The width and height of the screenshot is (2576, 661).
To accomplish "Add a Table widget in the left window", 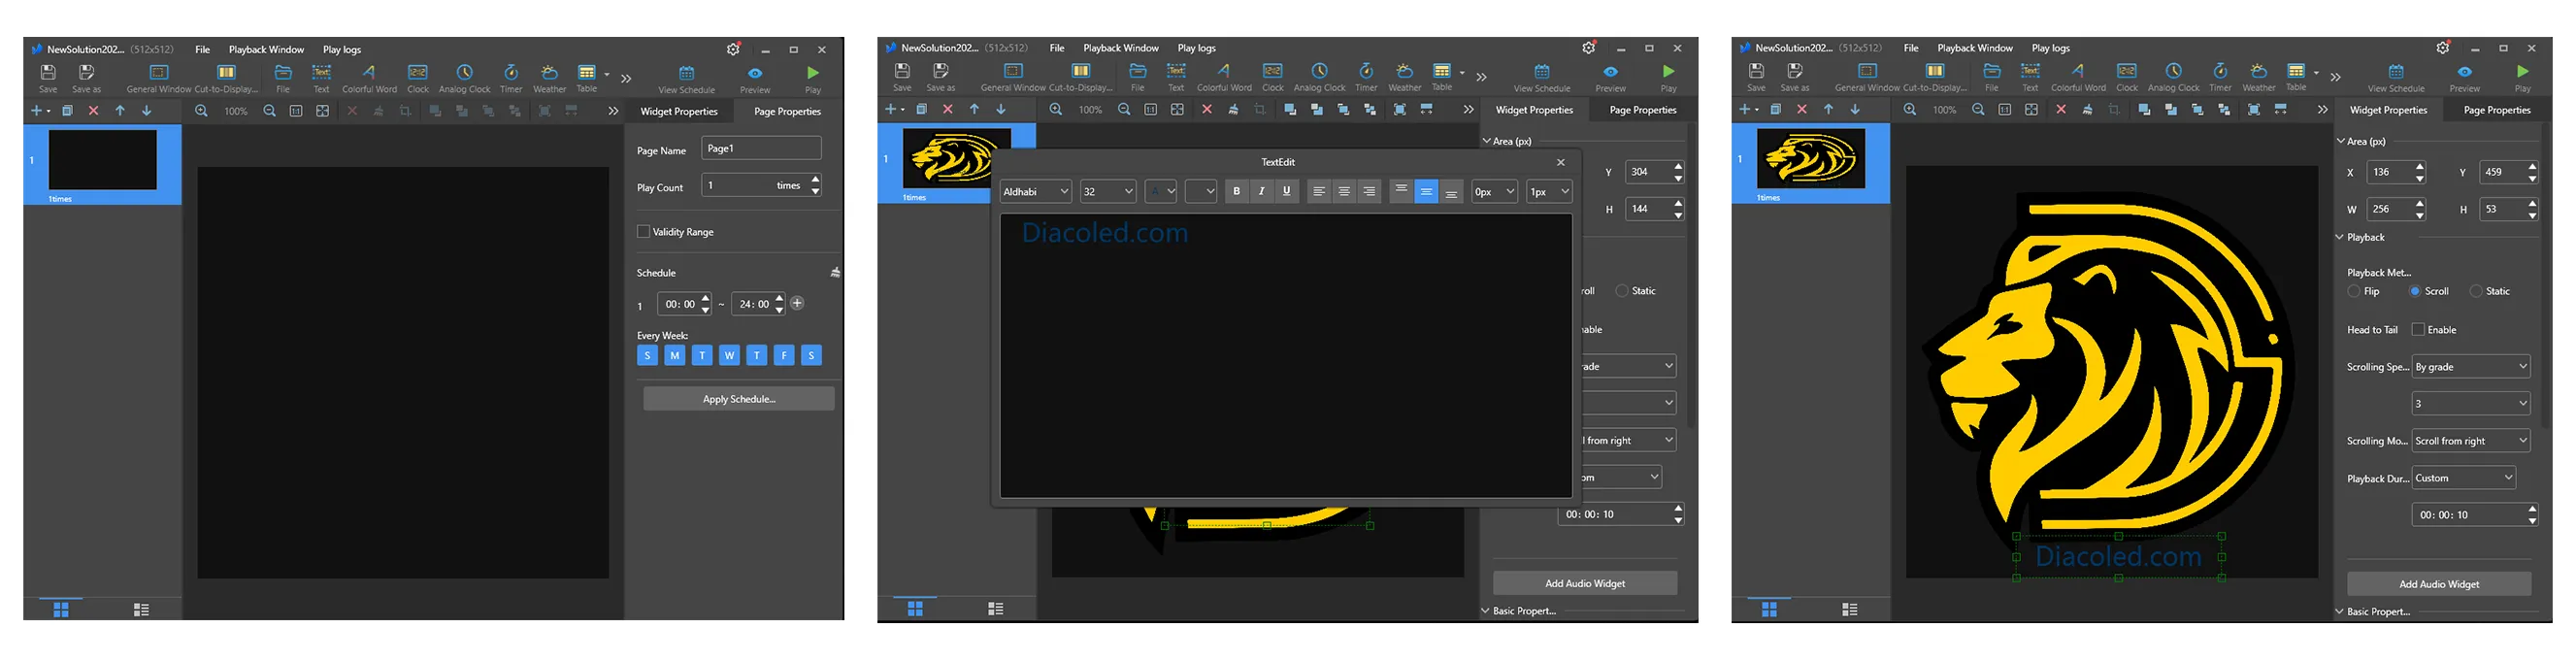I will click(587, 78).
